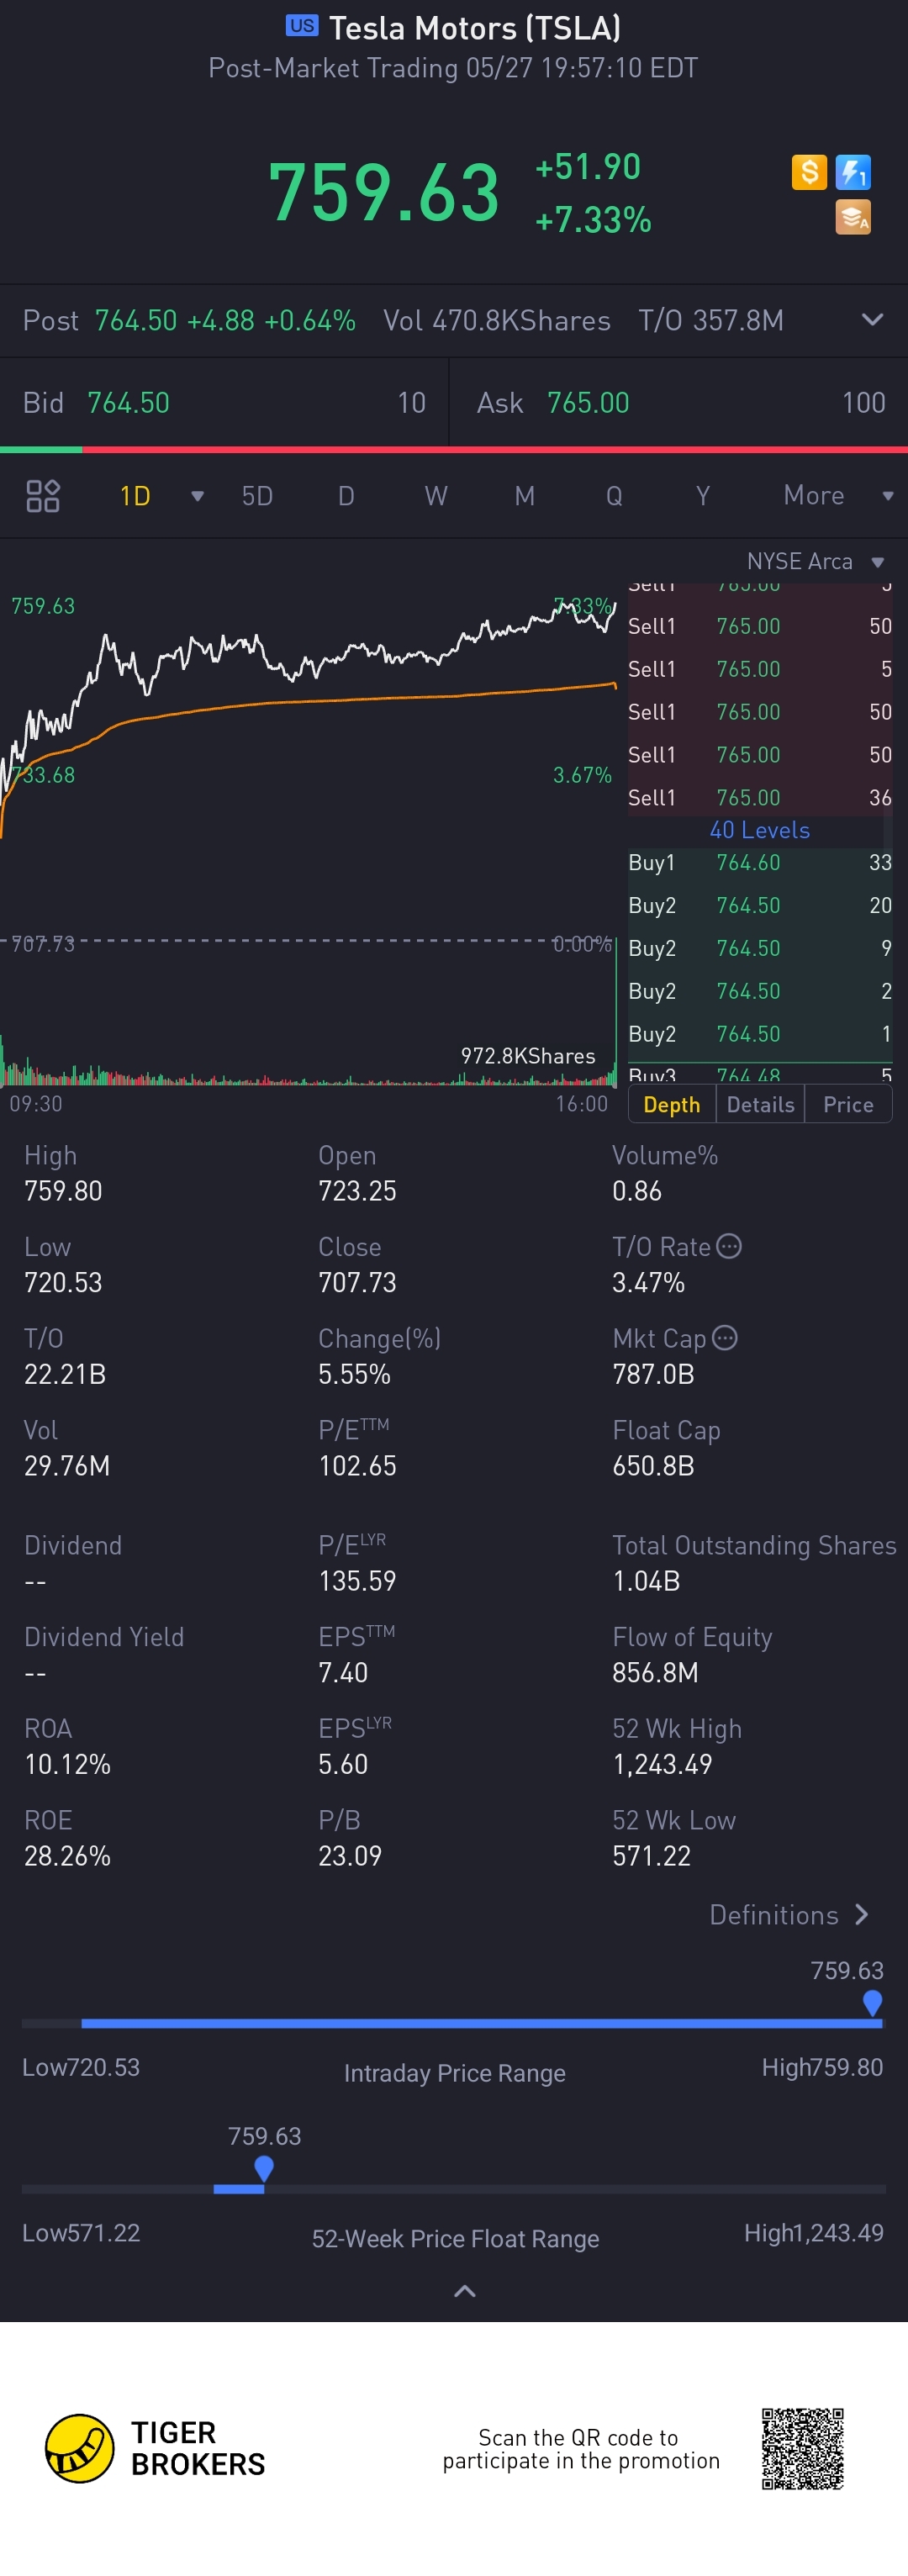Tap the Total Outstanding Shares 1.04B value

(646, 1580)
